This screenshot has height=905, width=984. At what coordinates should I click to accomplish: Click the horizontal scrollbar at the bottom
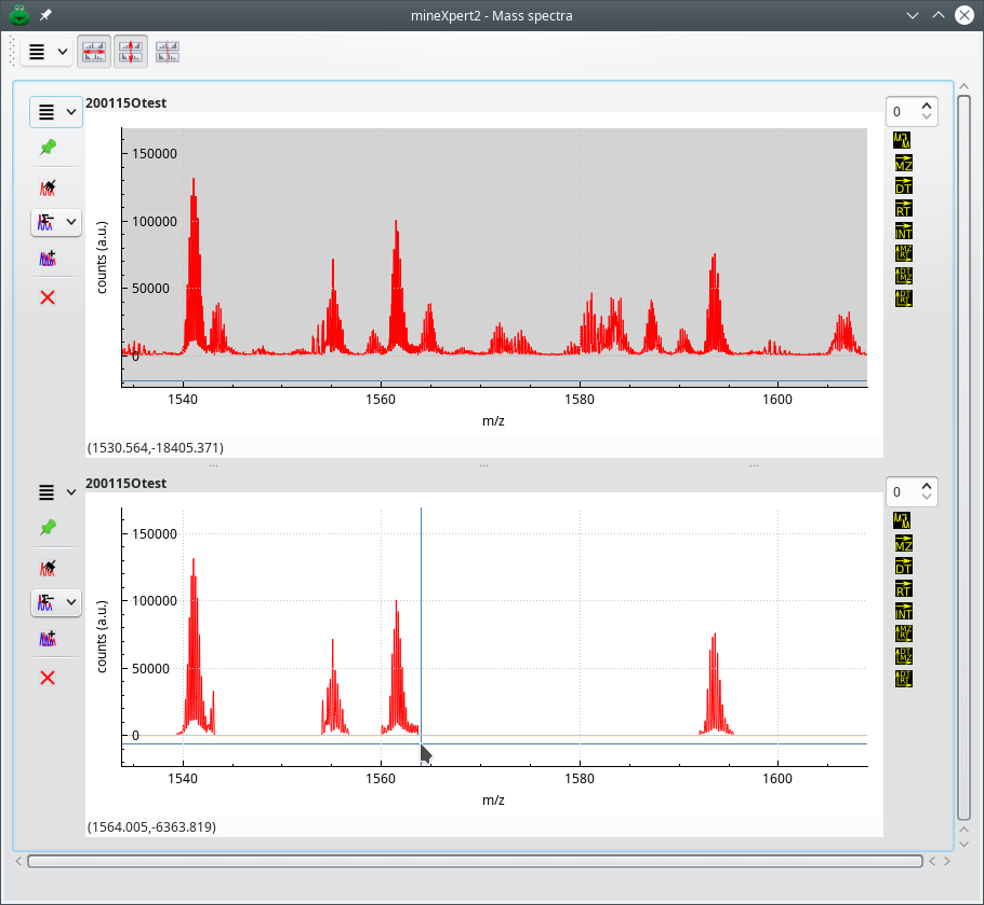(475, 861)
